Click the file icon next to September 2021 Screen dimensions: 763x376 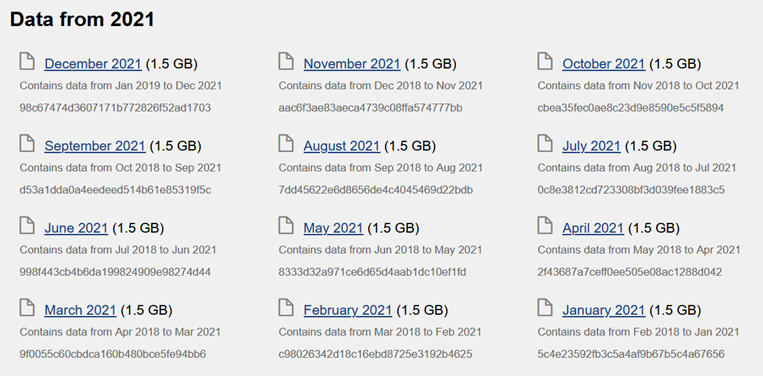[x=27, y=144]
